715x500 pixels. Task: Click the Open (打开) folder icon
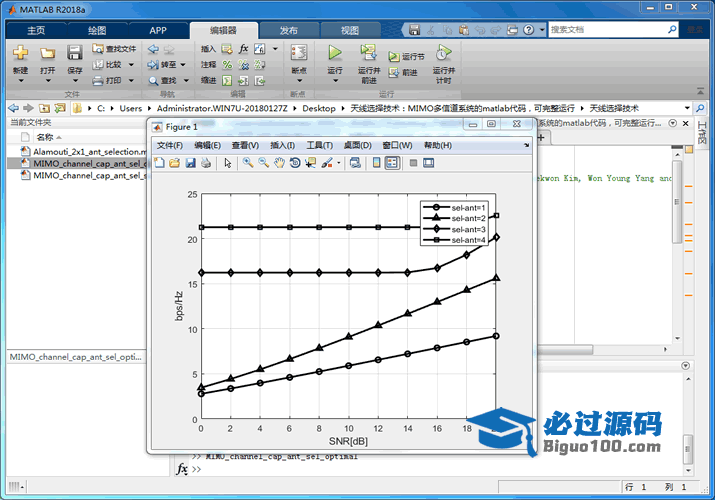(x=47, y=54)
